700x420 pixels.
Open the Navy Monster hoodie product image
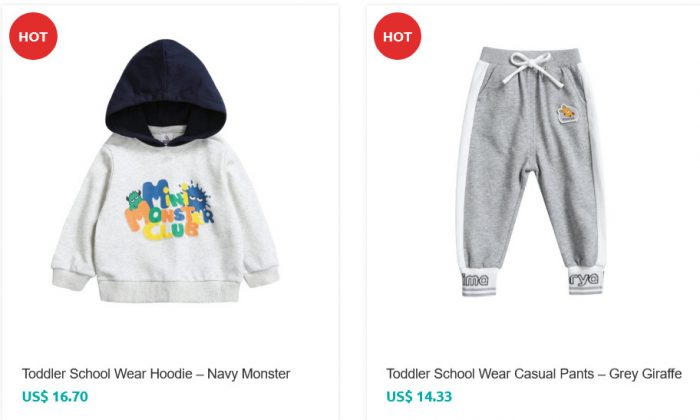[166, 171]
